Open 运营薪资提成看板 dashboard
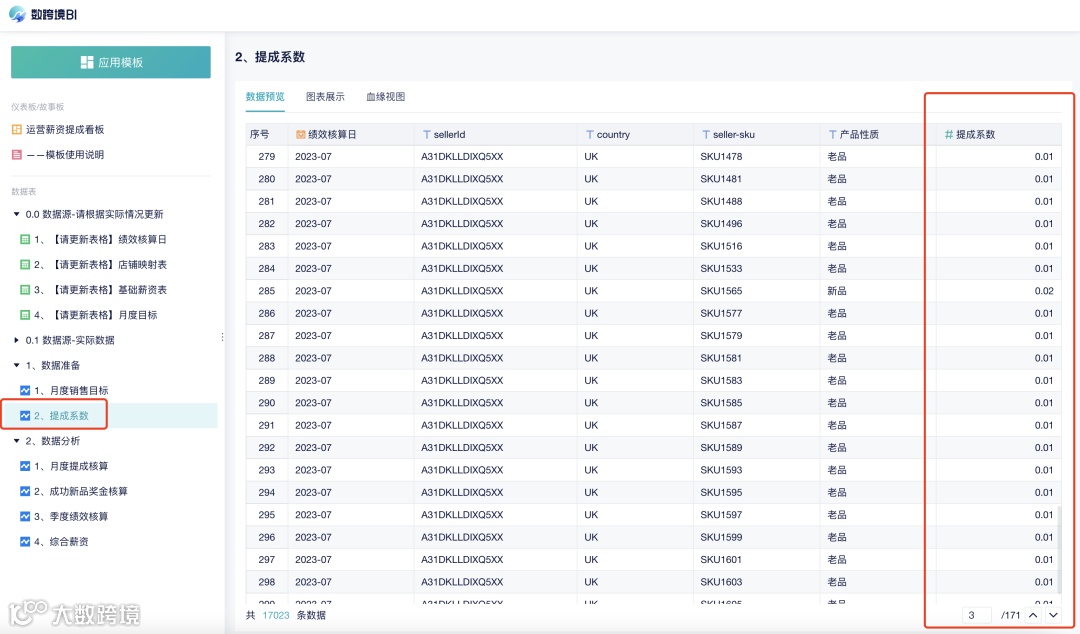 (x=65, y=130)
